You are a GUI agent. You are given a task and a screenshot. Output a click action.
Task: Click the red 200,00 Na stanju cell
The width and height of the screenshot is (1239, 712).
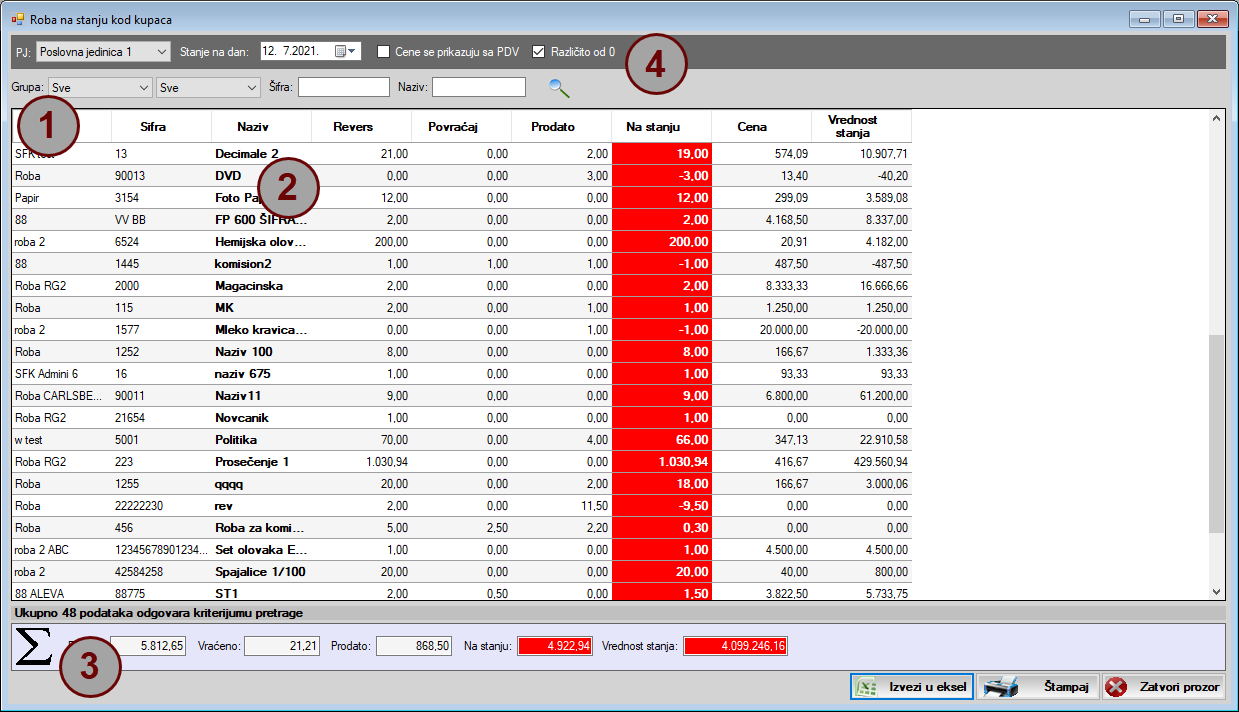[x=661, y=242]
